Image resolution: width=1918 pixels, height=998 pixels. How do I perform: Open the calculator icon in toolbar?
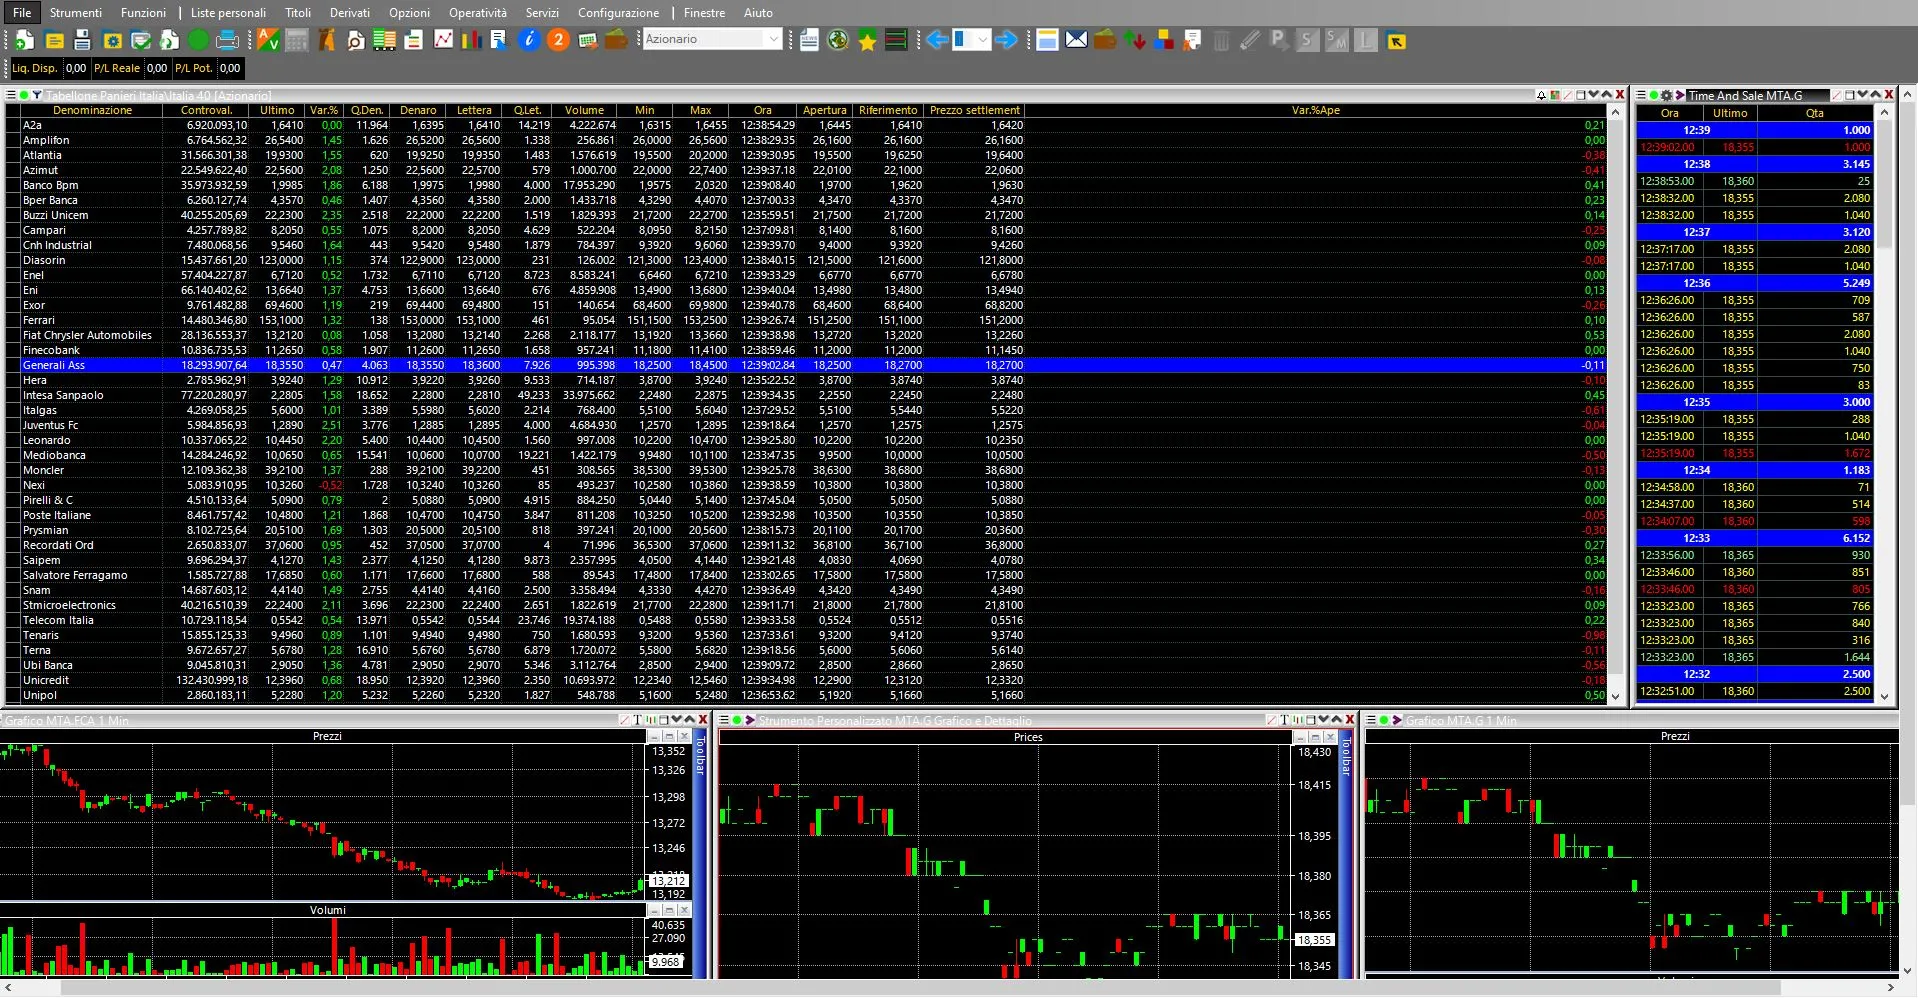(296, 40)
